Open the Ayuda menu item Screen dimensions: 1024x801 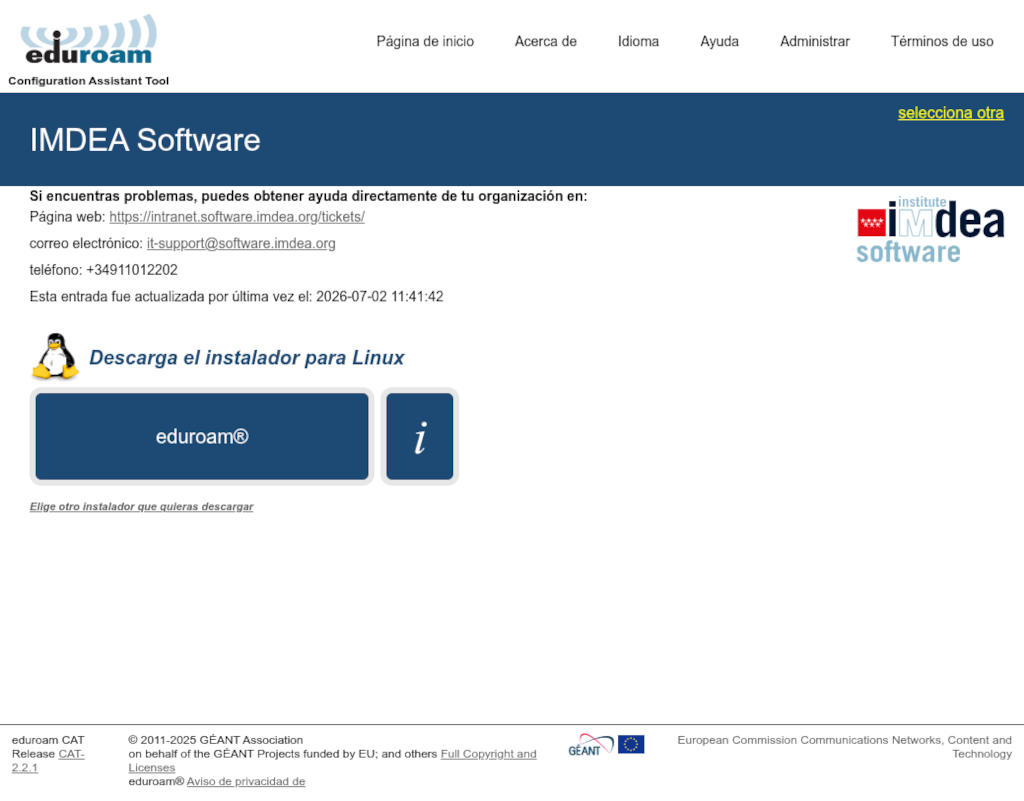tap(719, 41)
